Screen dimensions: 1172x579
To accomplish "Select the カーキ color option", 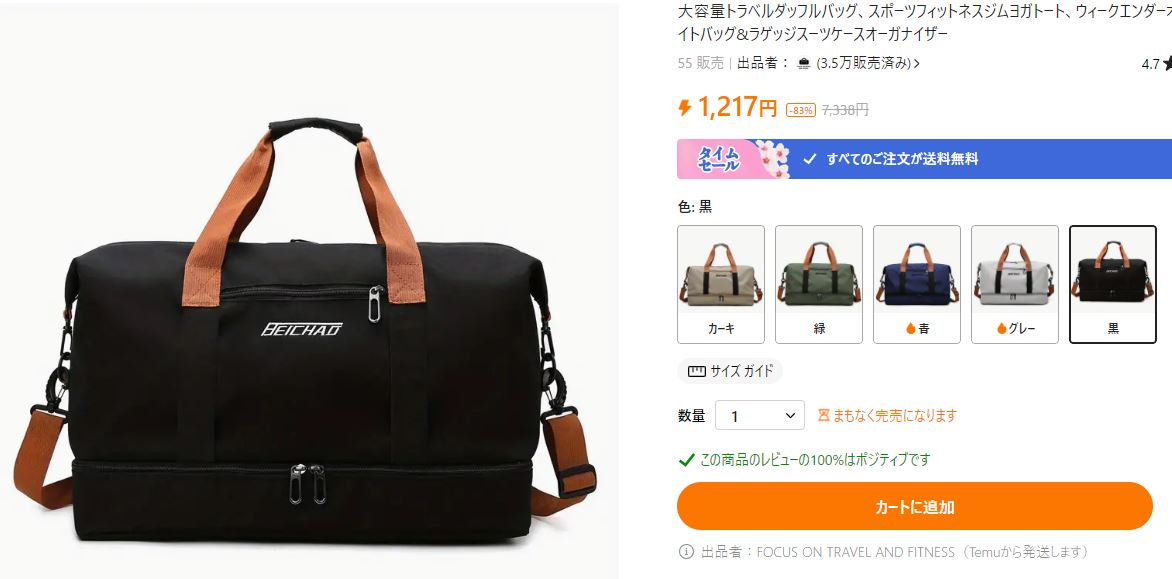I will (721, 285).
